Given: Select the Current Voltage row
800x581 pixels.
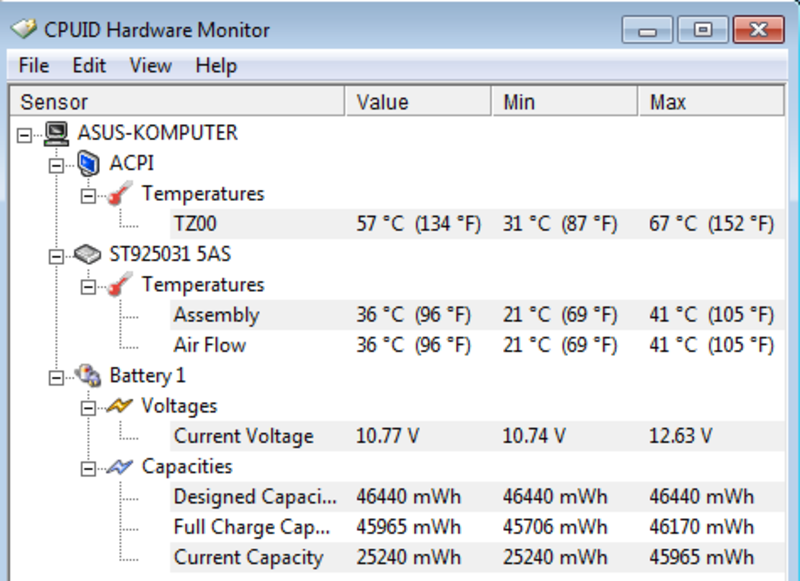Looking at the screenshot, I should pyautogui.click(x=477, y=436).
